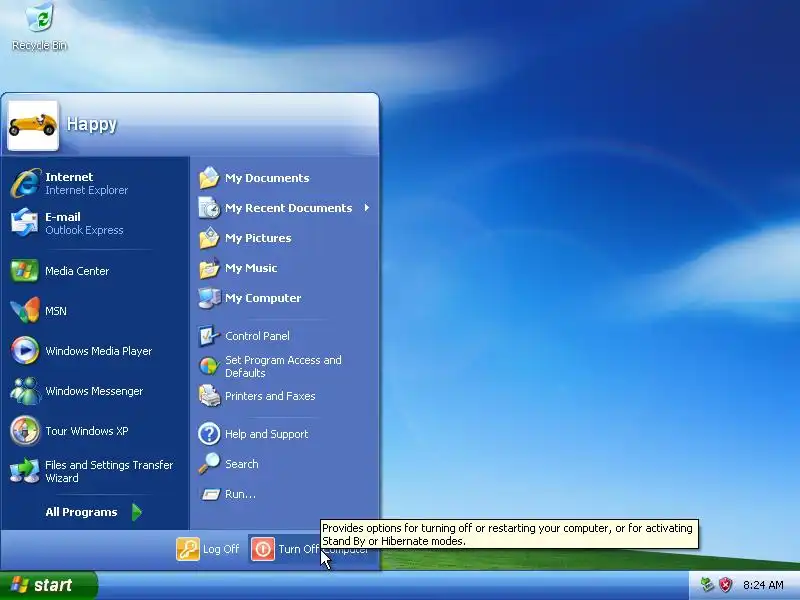Viewport: 800px width, 600px height.
Task: Launch MSN butterfly icon
Action: 25,311
